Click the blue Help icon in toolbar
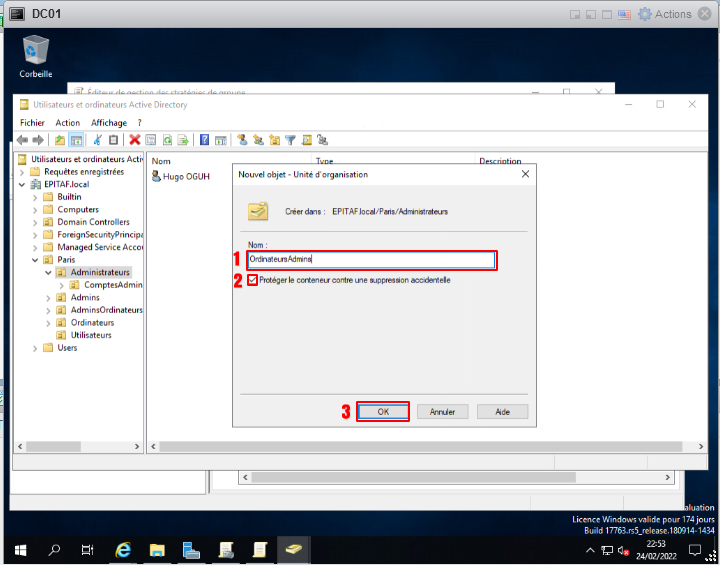Screen dimensions: 720x565 [x=205, y=140]
